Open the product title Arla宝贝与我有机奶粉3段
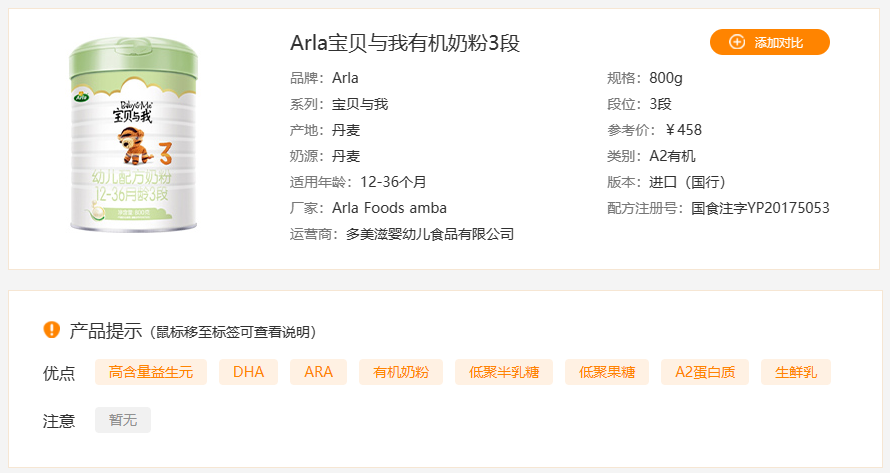The image size is (890, 473). [405, 43]
